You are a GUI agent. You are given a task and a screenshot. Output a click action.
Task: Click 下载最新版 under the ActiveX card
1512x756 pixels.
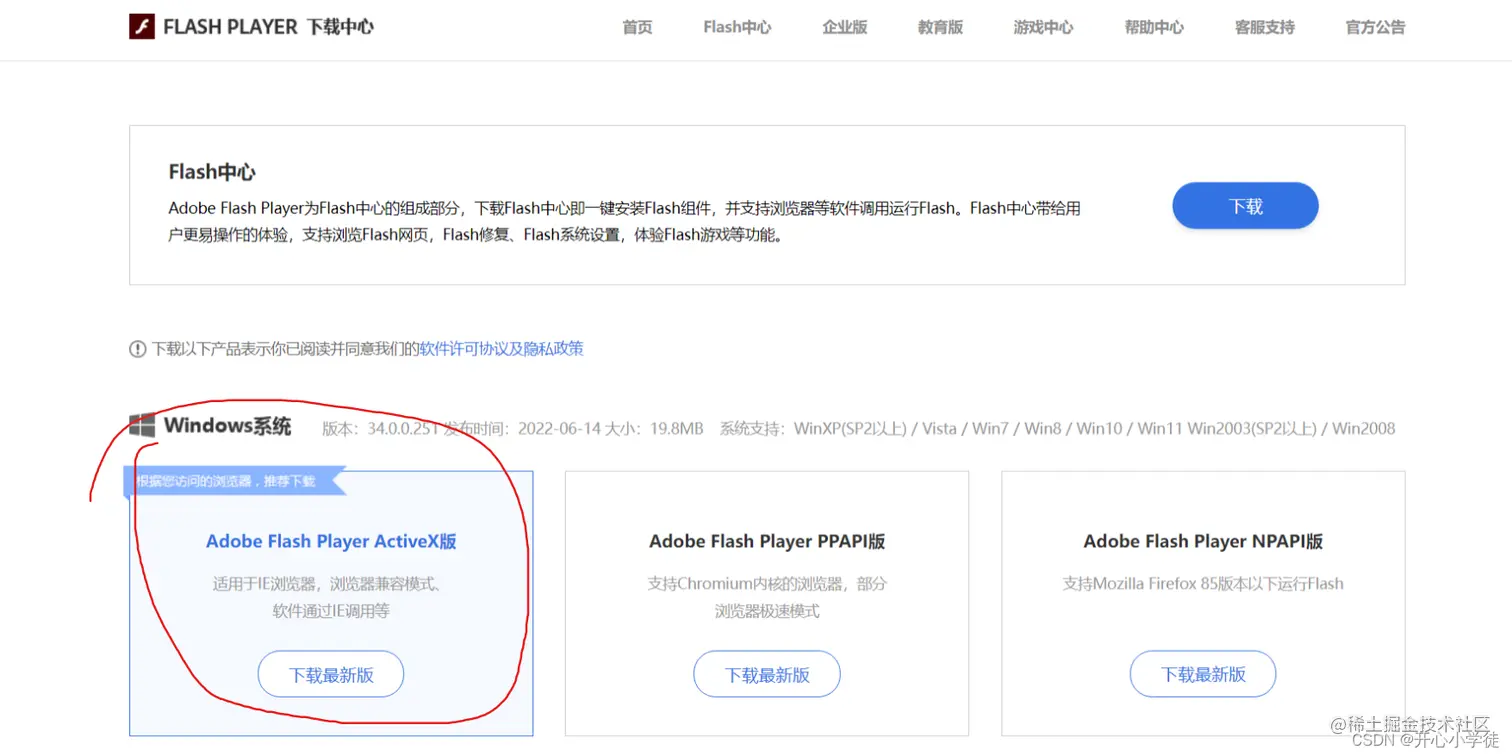click(330, 673)
